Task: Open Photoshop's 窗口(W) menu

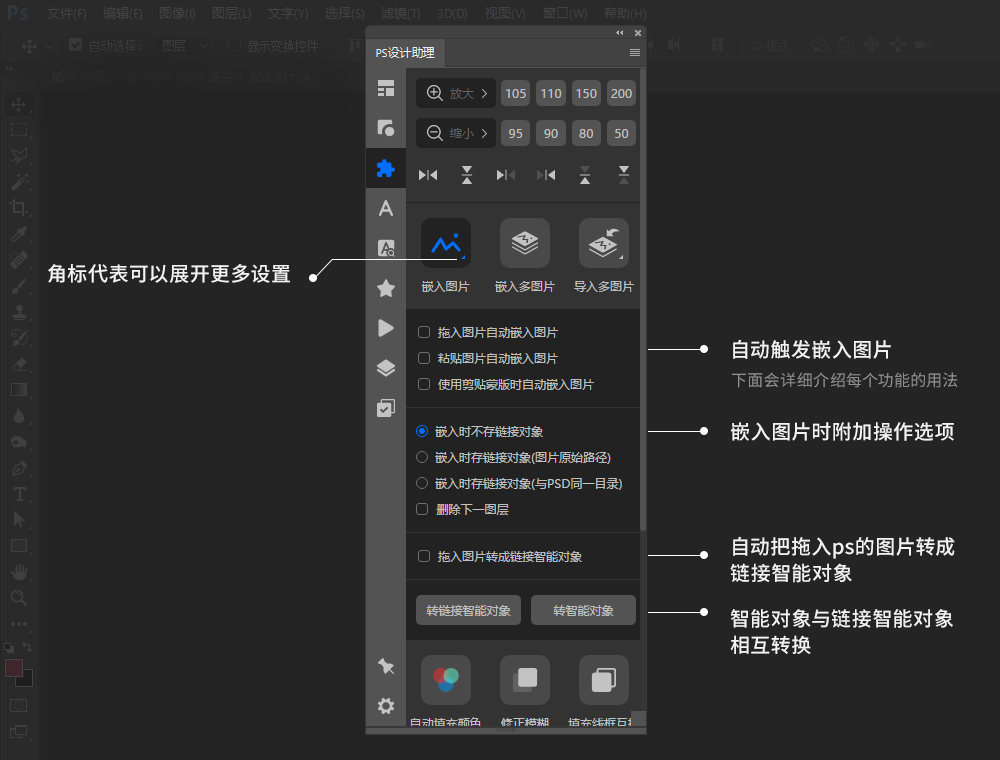Action: [x=565, y=13]
